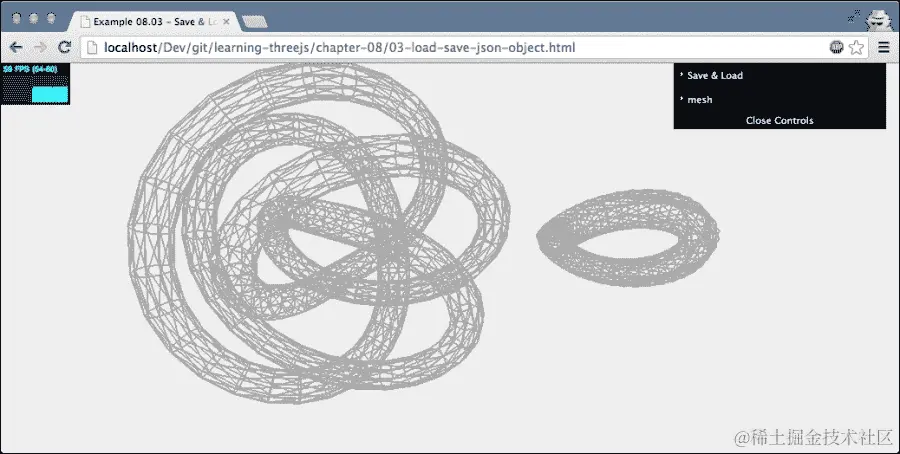Screen dimensions: 900x454
Task: Click the page icon in the address bar
Action: (92, 48)
